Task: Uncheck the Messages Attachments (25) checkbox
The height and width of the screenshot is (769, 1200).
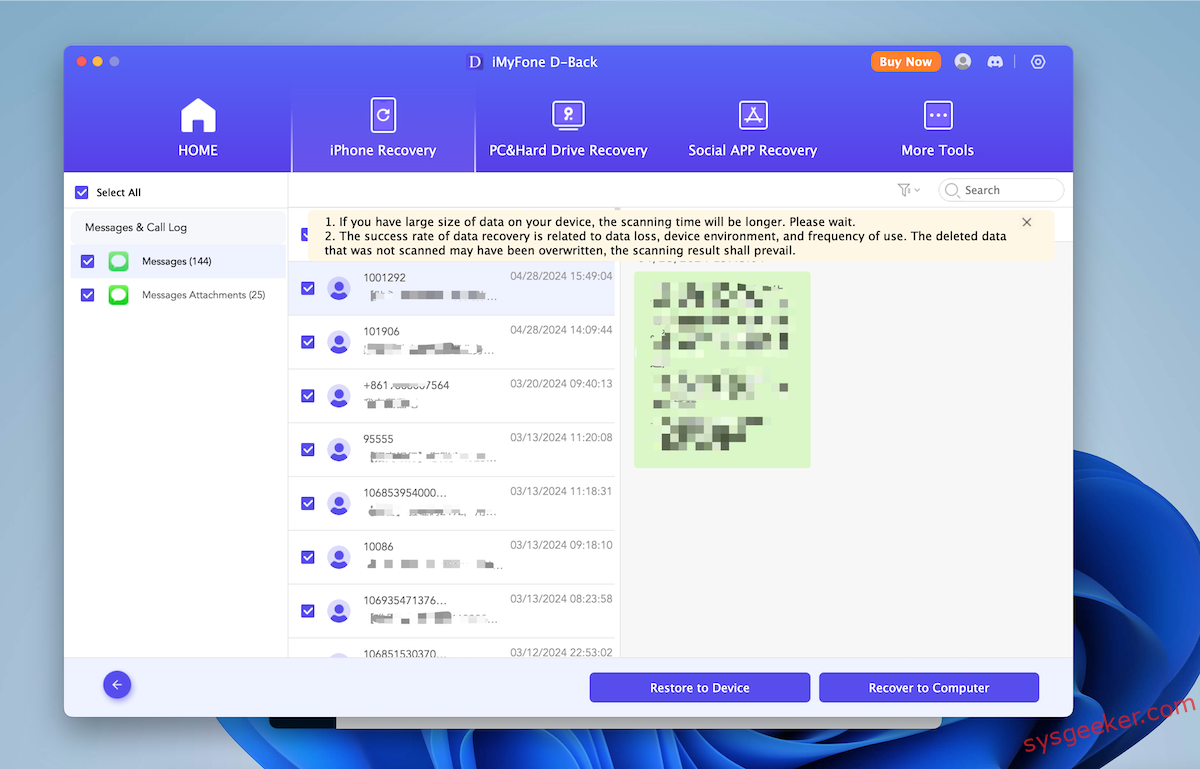Action: coord(88,295)
